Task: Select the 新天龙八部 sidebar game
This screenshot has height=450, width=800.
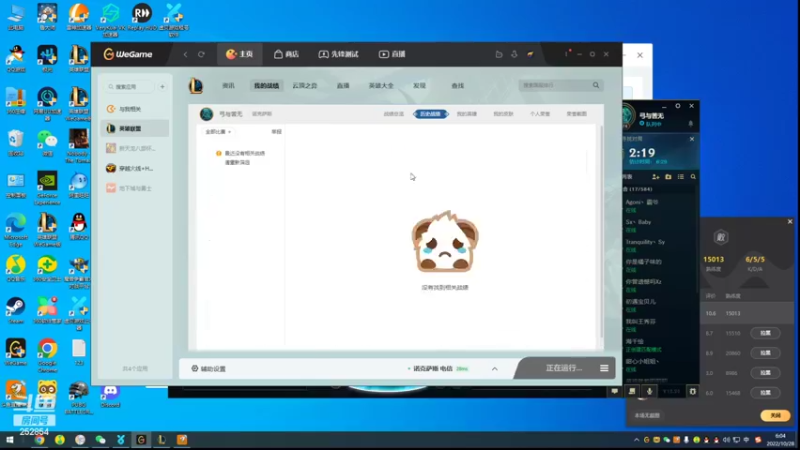Action: click(x=135, y=148)
